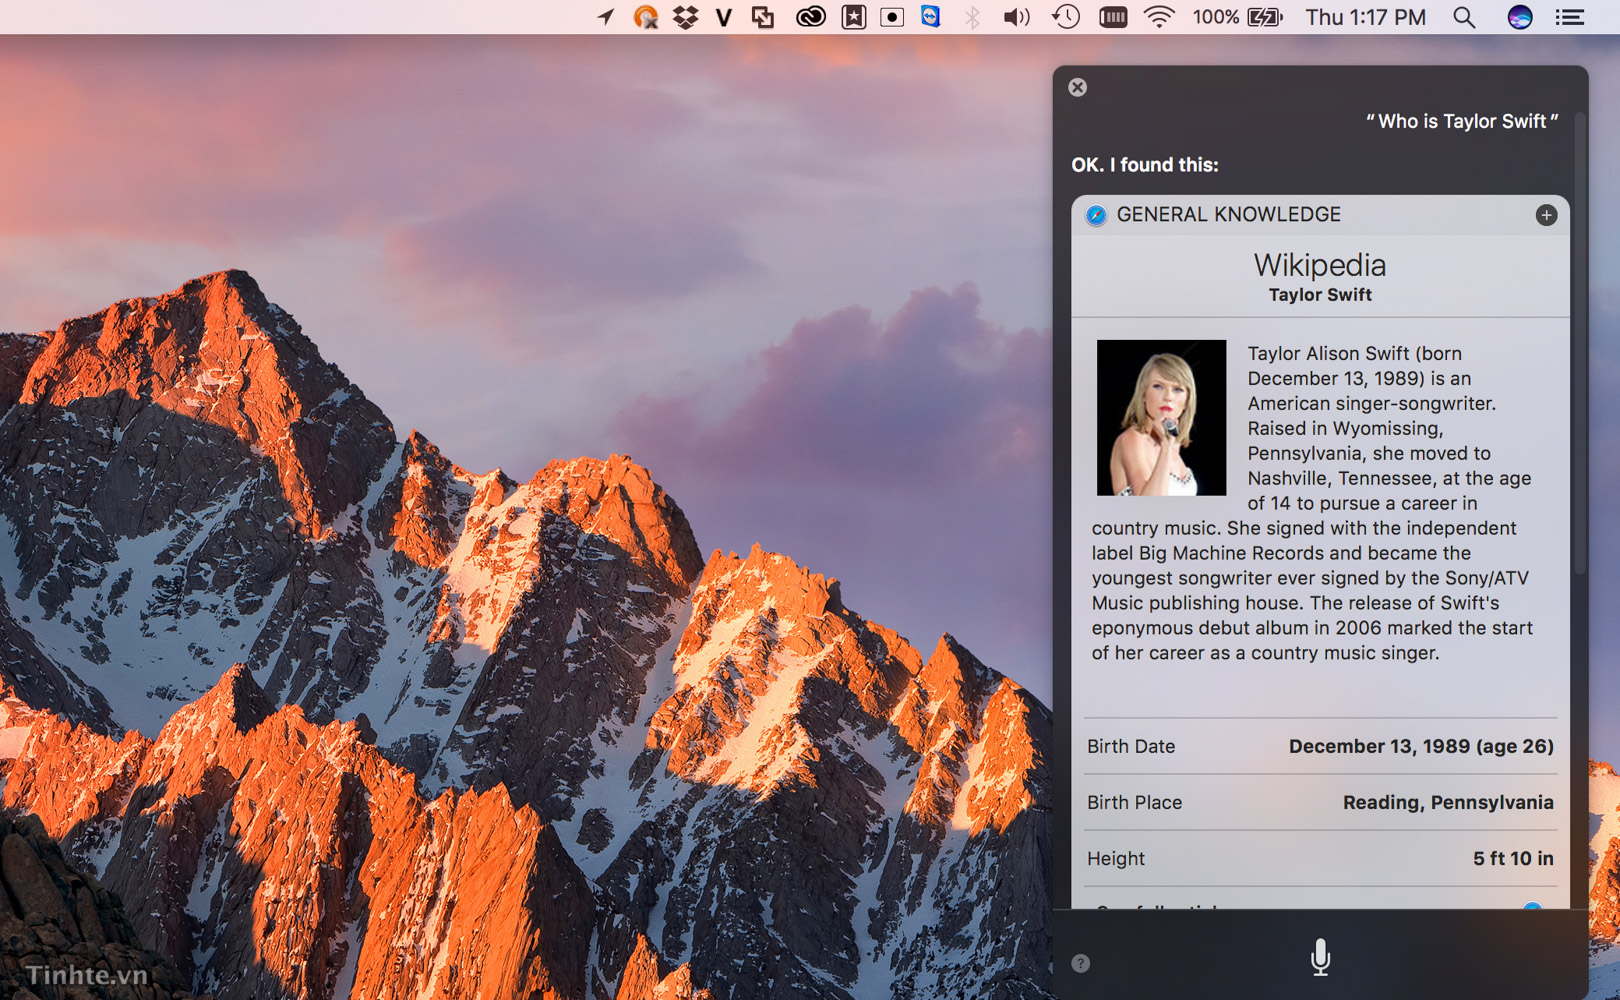Click the location services arrow in menu bar

coord(605,17)
